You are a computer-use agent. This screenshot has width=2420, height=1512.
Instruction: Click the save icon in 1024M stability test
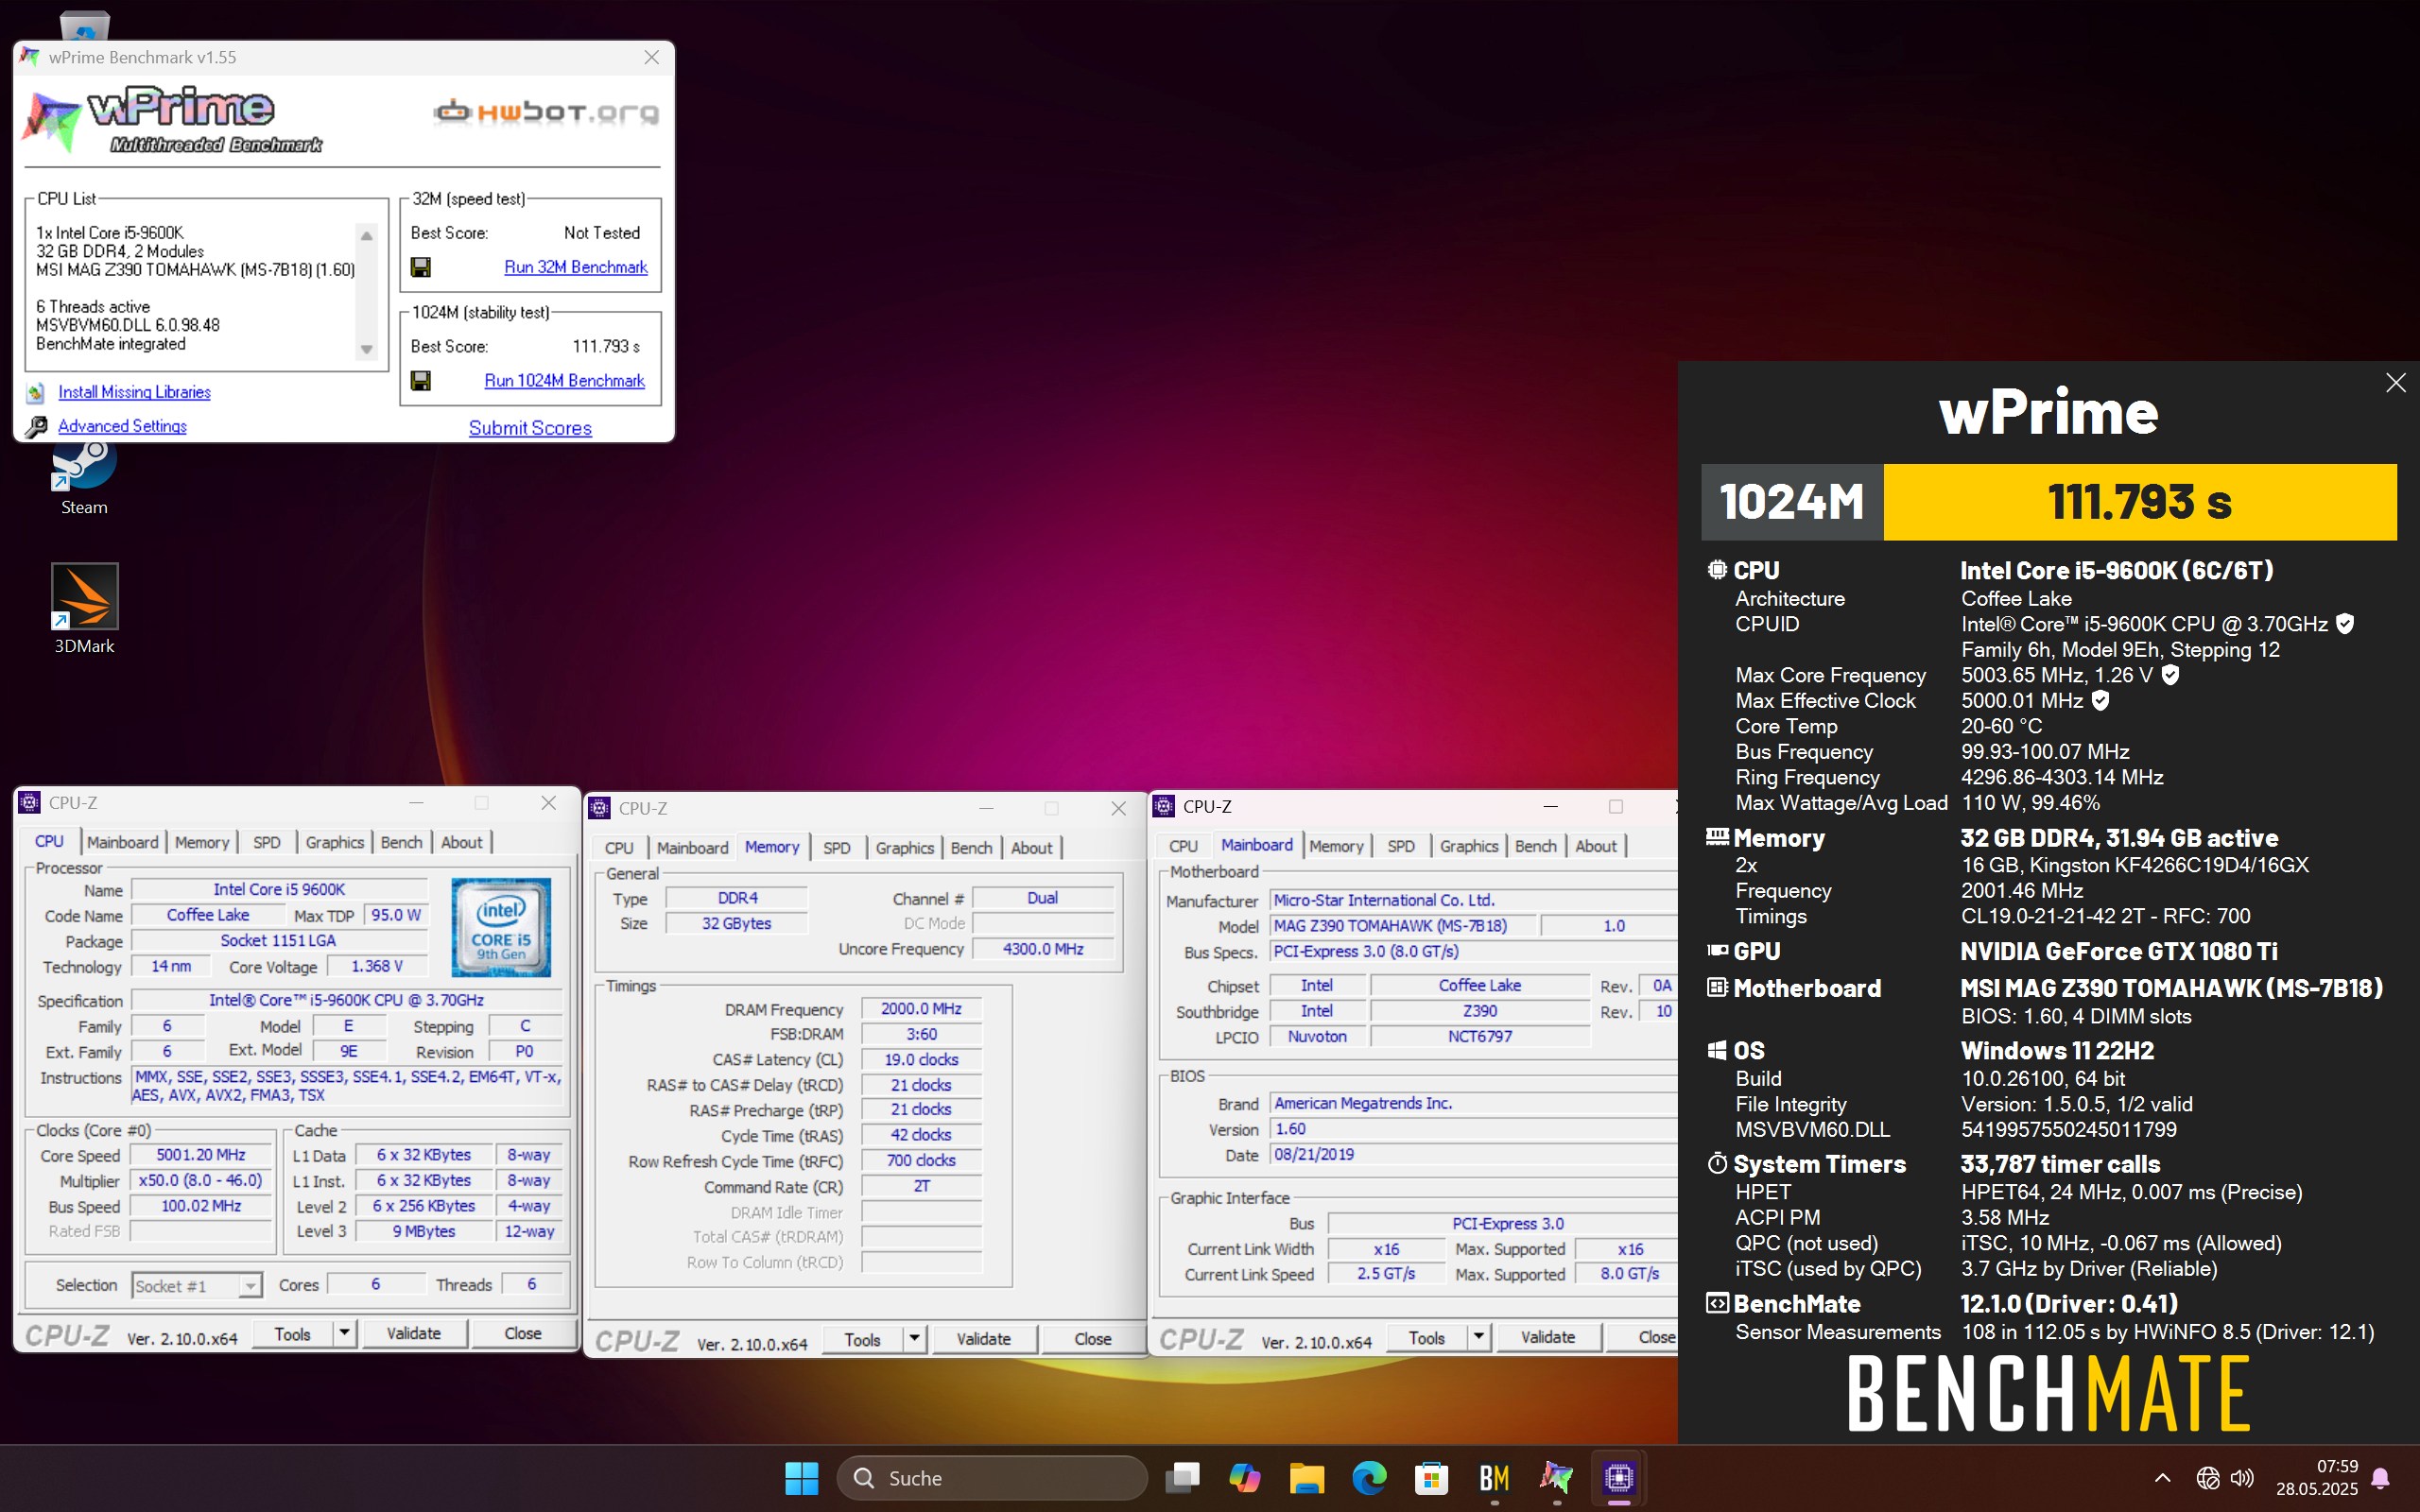[421, 381]
